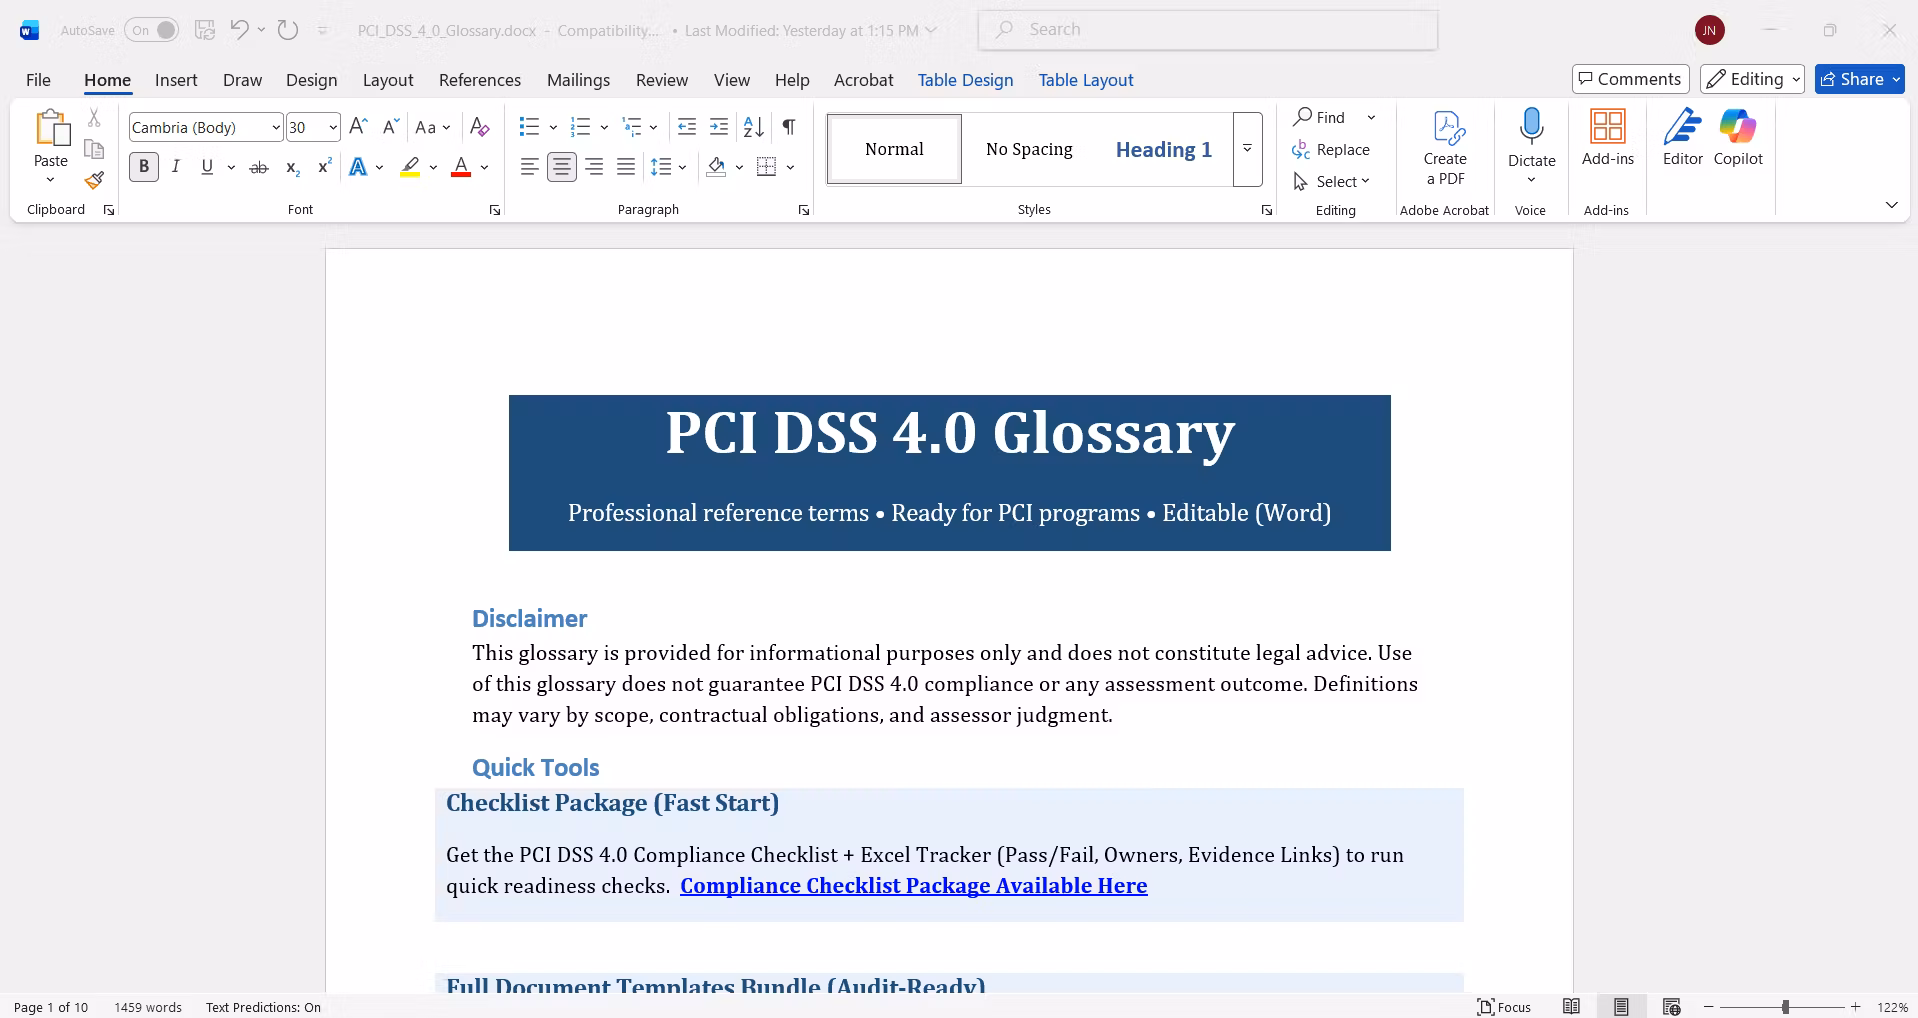Toggle center alignment
Image resolution: width=1918 pixels, height=1018 pixels.
(562, 167)
